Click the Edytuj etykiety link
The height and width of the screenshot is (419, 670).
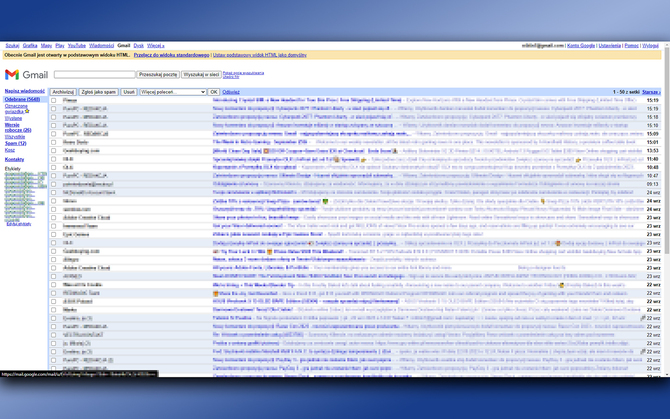(x=19, y=224)
